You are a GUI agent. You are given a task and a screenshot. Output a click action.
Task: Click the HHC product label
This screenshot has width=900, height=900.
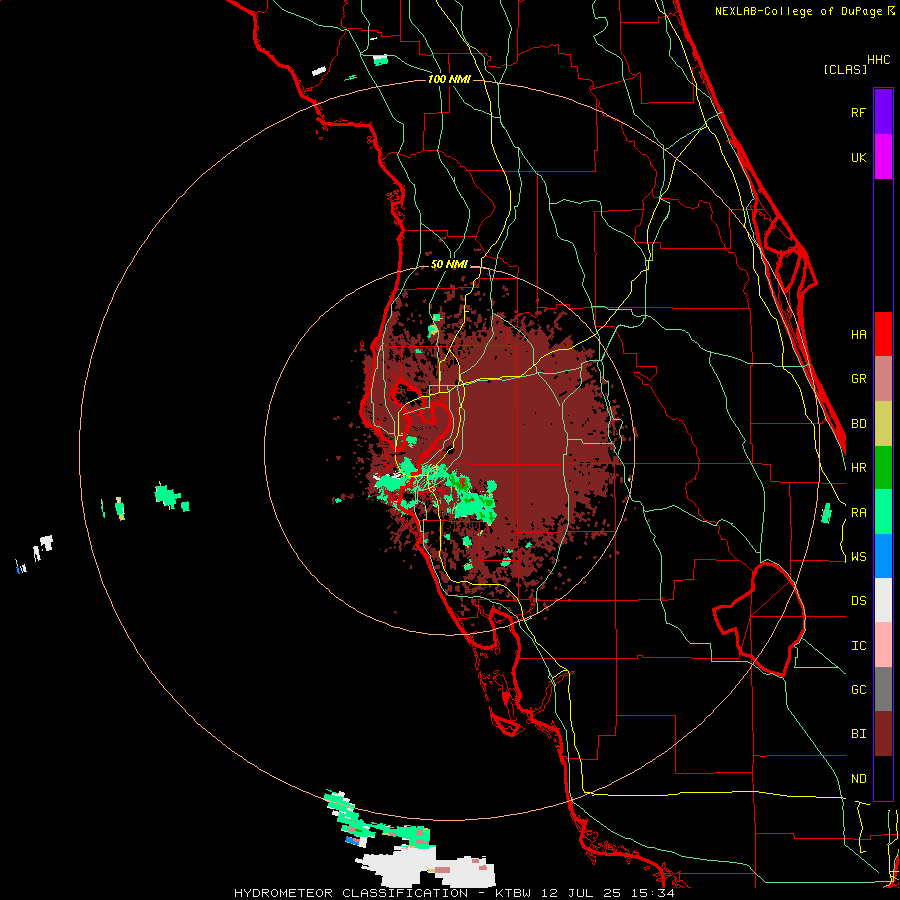coord(878,60)
